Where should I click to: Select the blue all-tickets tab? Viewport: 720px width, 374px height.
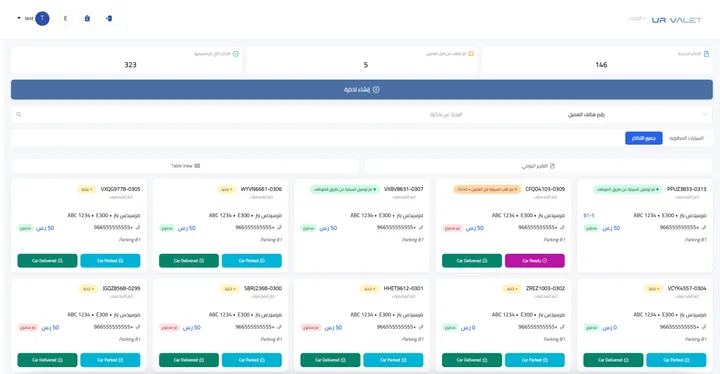[644, 138]
